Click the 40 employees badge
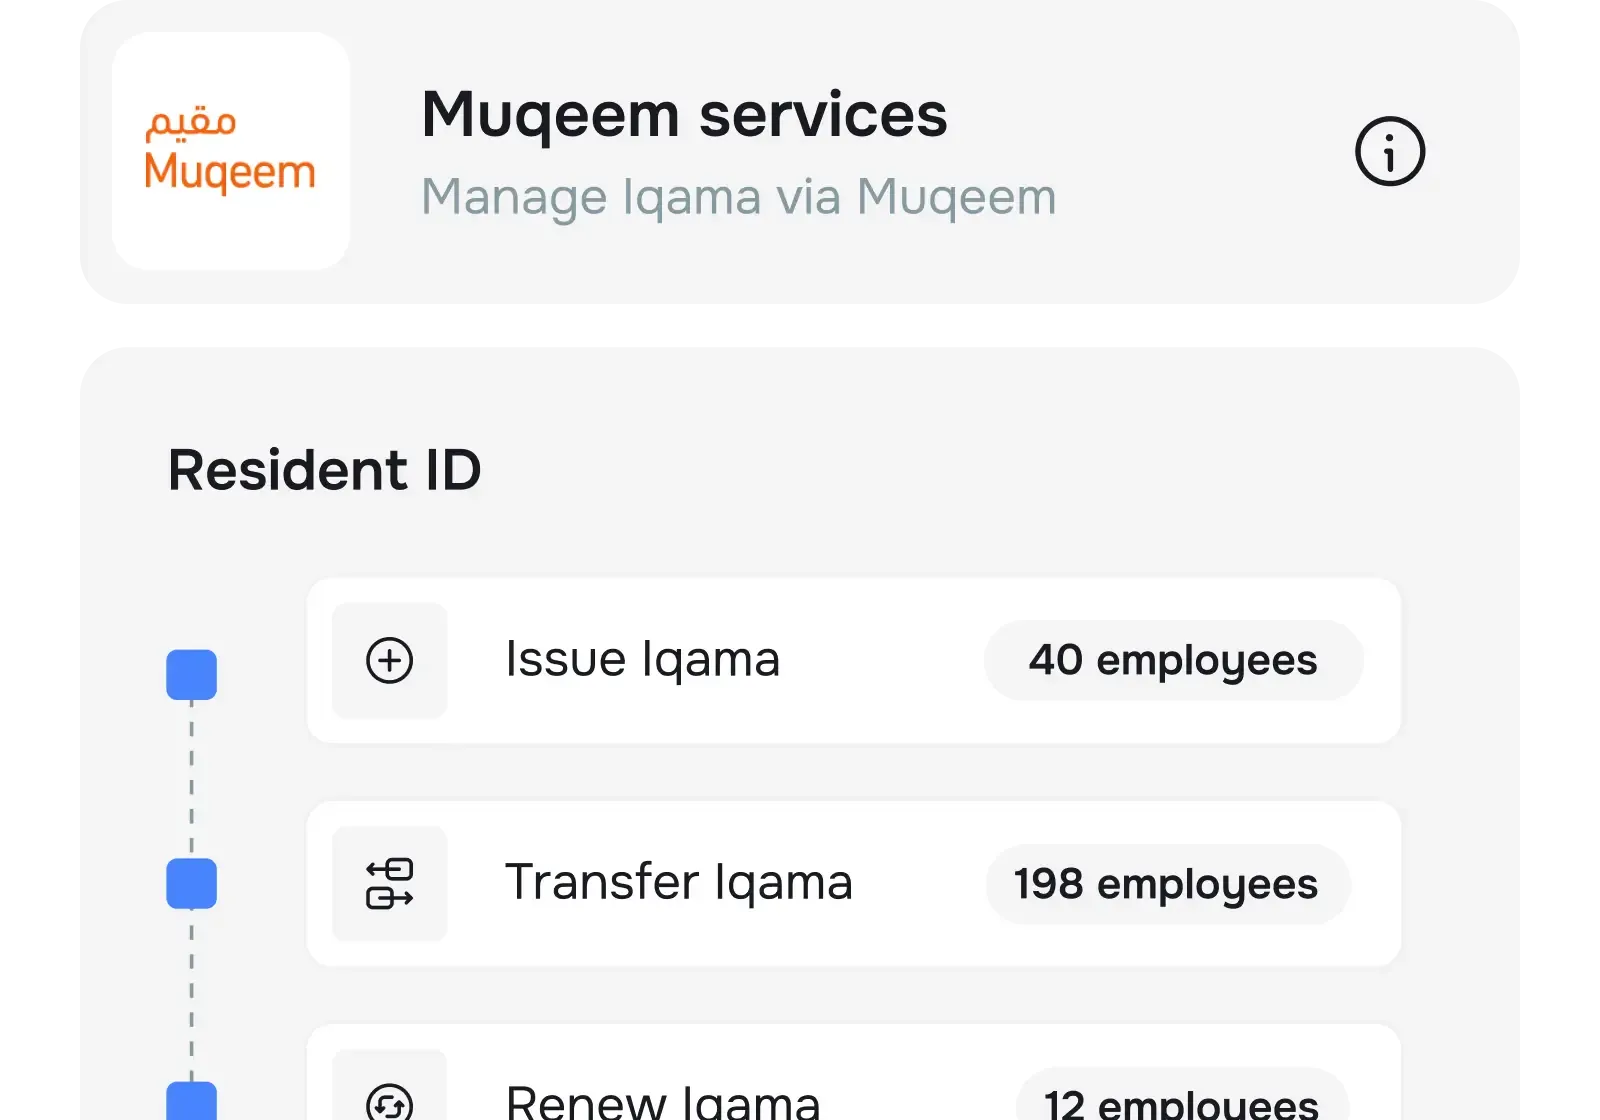 [1172, 661]
